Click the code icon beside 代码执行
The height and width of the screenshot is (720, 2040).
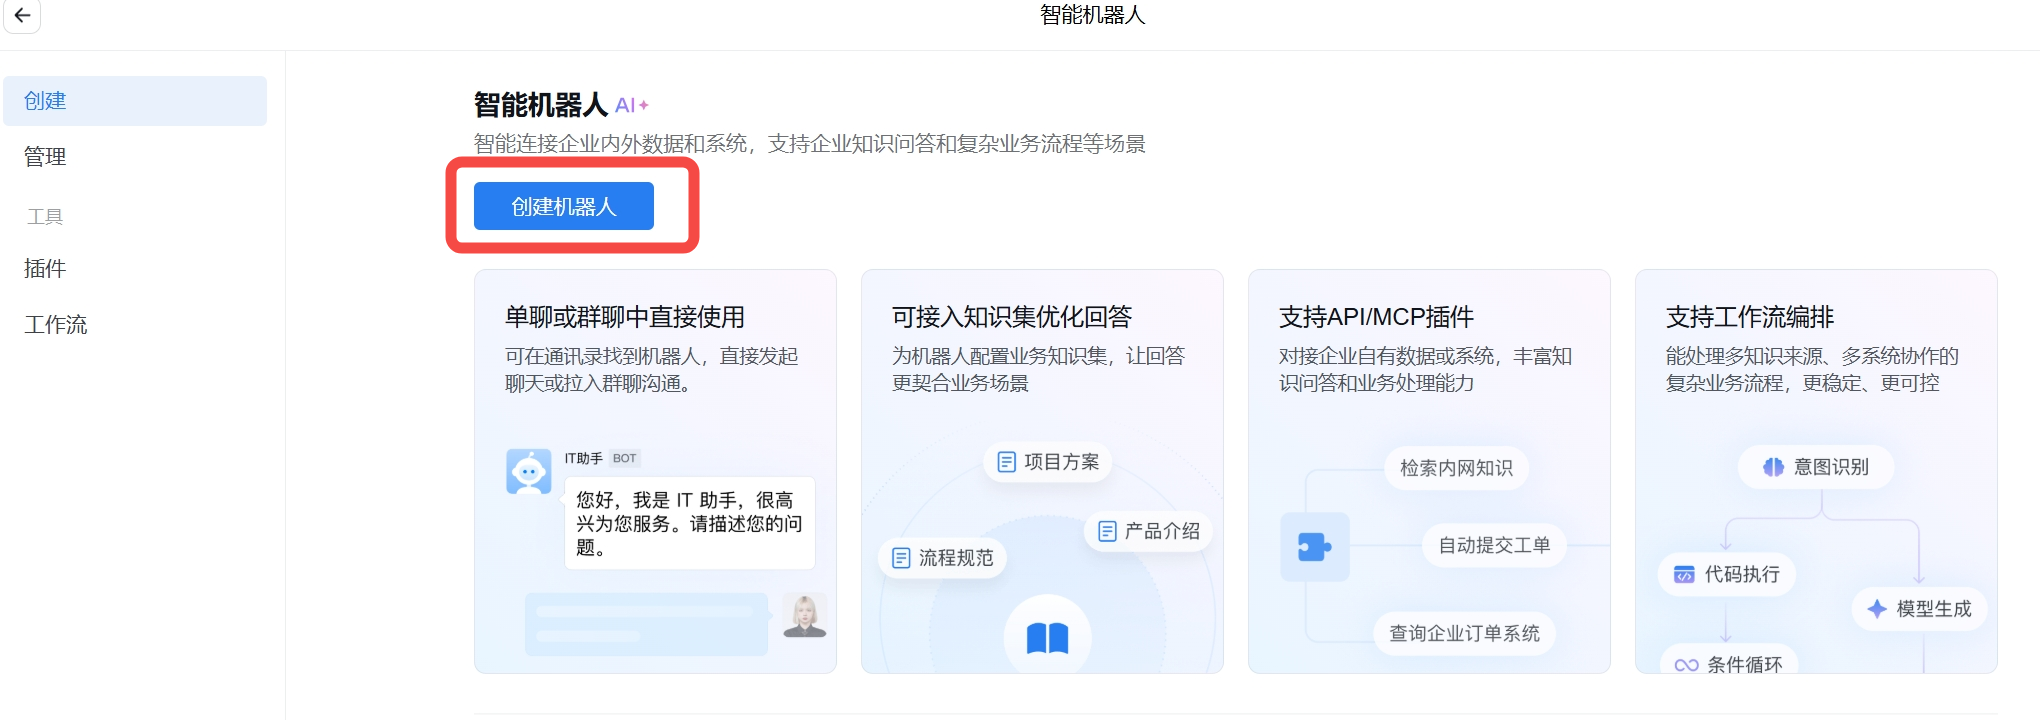(1684, 574)
